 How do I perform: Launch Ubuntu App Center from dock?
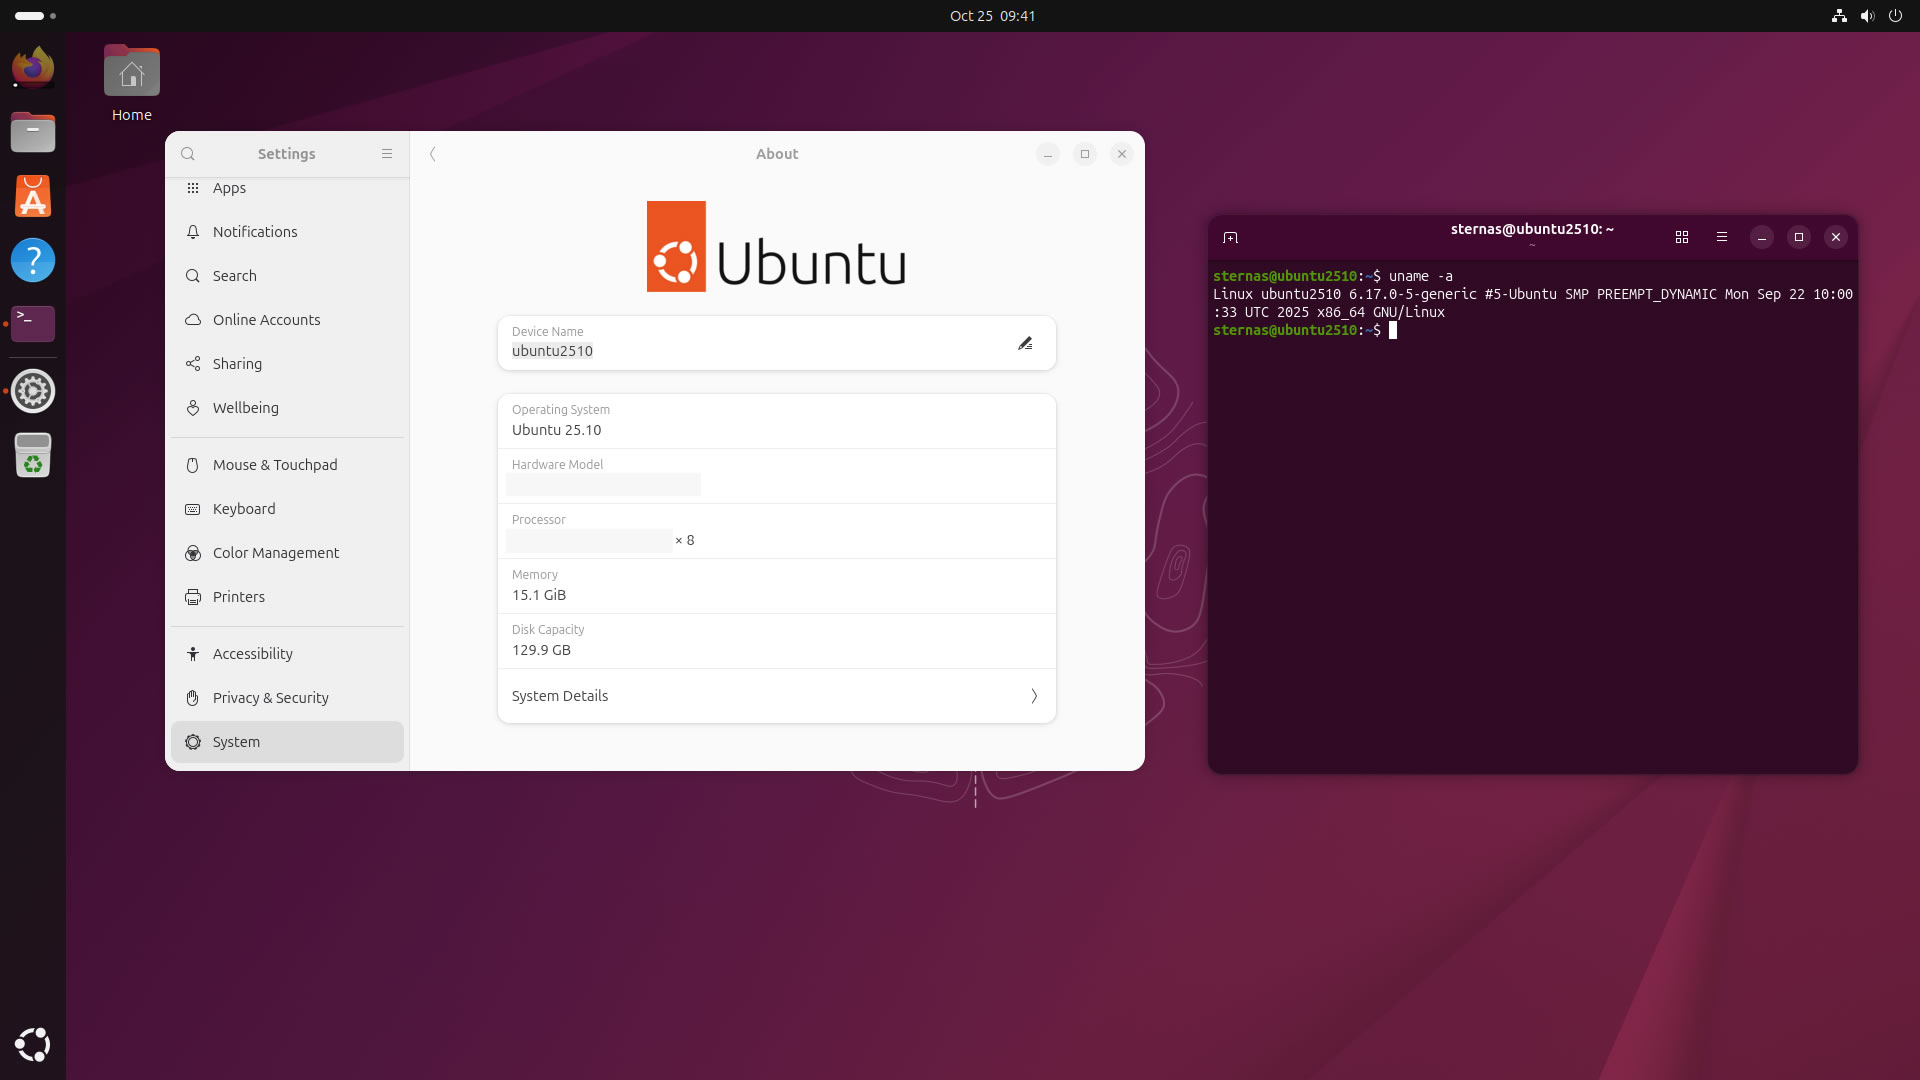point(33,197)
